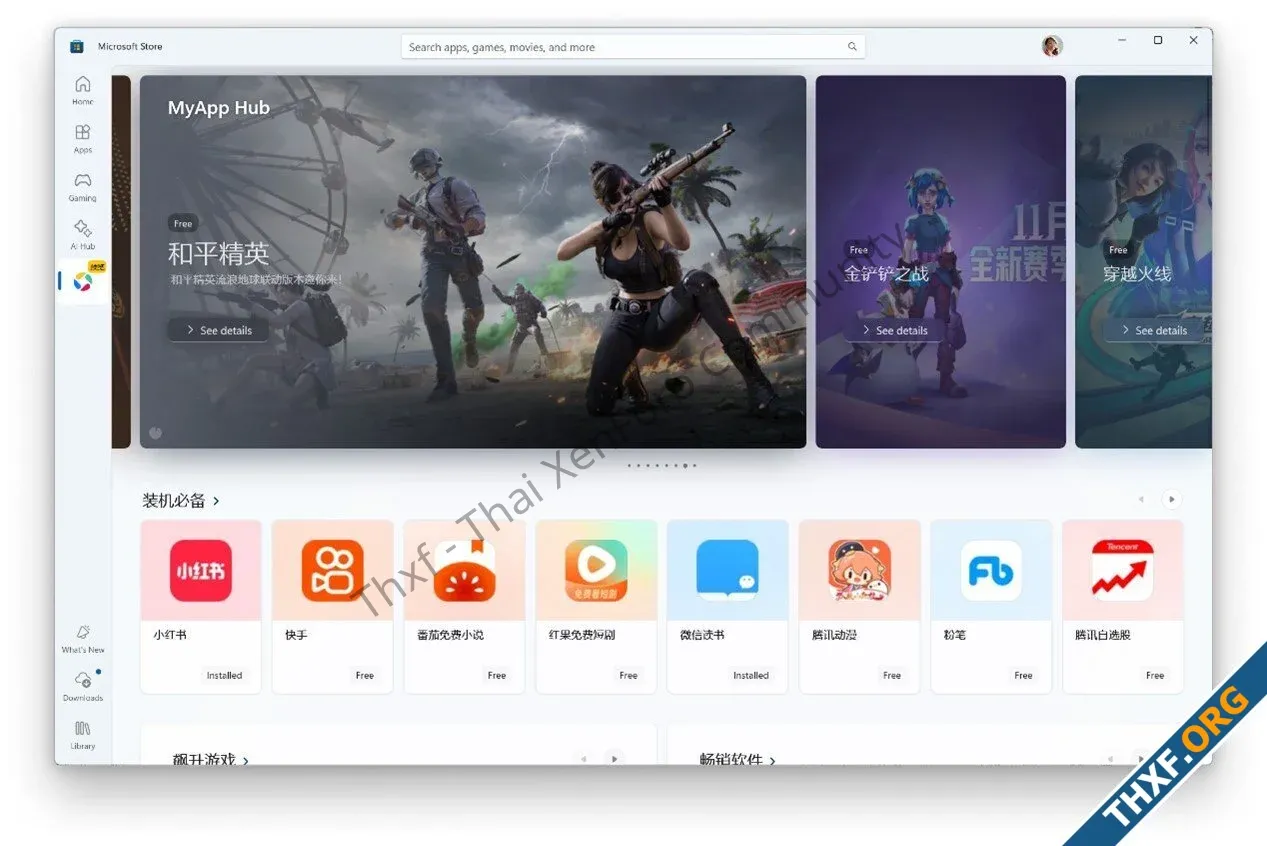1267x846 pixels.
Task: Open the user profile avatar
Action: (1052, 46)
